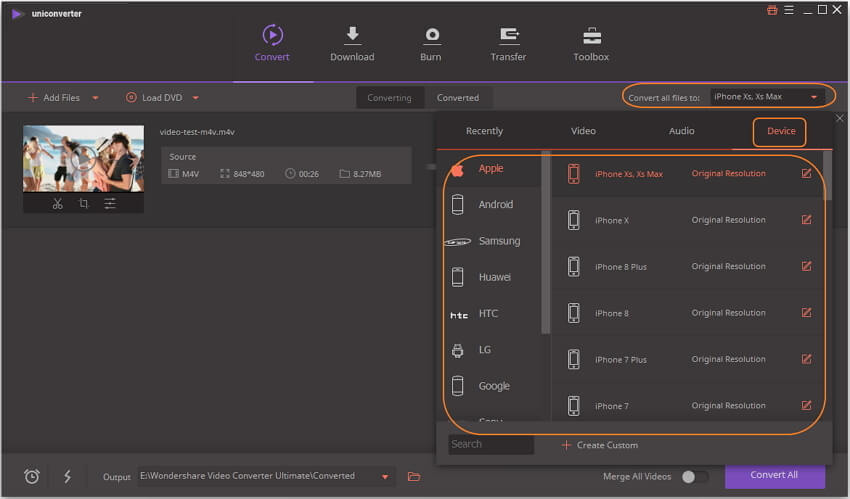Open the Download section
This screenshot has height=499, width=850.
tap(352, 43)
